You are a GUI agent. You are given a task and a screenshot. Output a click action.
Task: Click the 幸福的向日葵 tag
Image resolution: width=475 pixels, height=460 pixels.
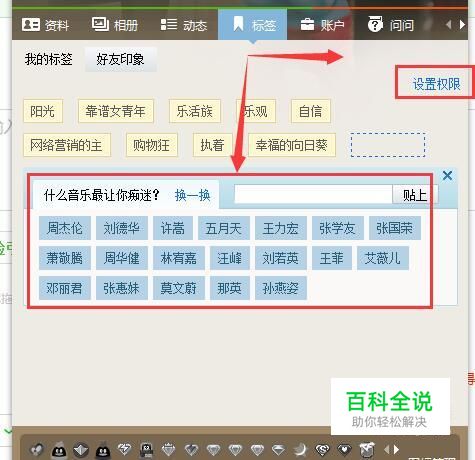coord(292,145)
